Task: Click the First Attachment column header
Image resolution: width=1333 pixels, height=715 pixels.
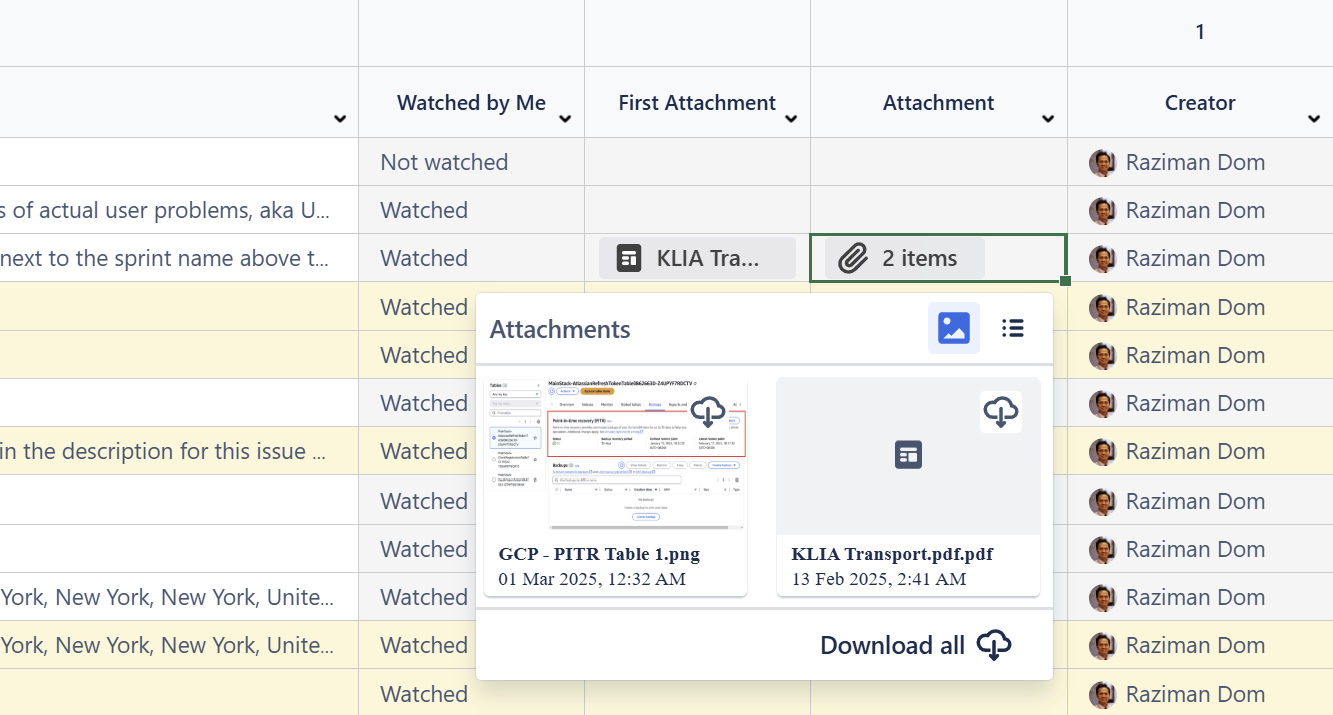Action: (x=697, y=103)
